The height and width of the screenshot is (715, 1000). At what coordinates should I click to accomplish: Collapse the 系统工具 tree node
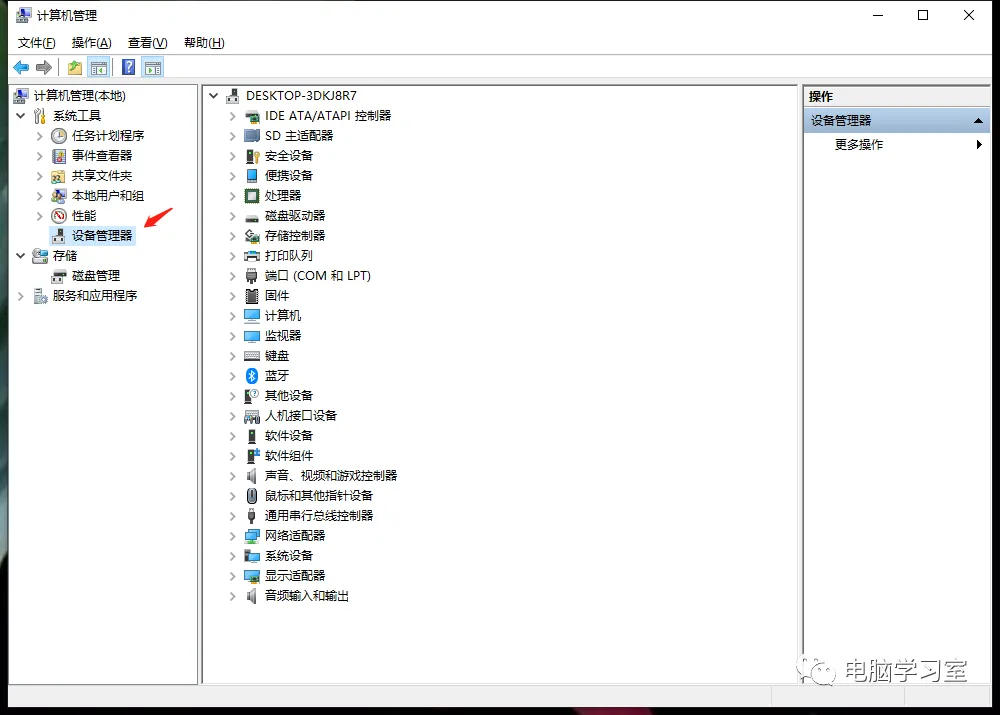pos(21,116)
